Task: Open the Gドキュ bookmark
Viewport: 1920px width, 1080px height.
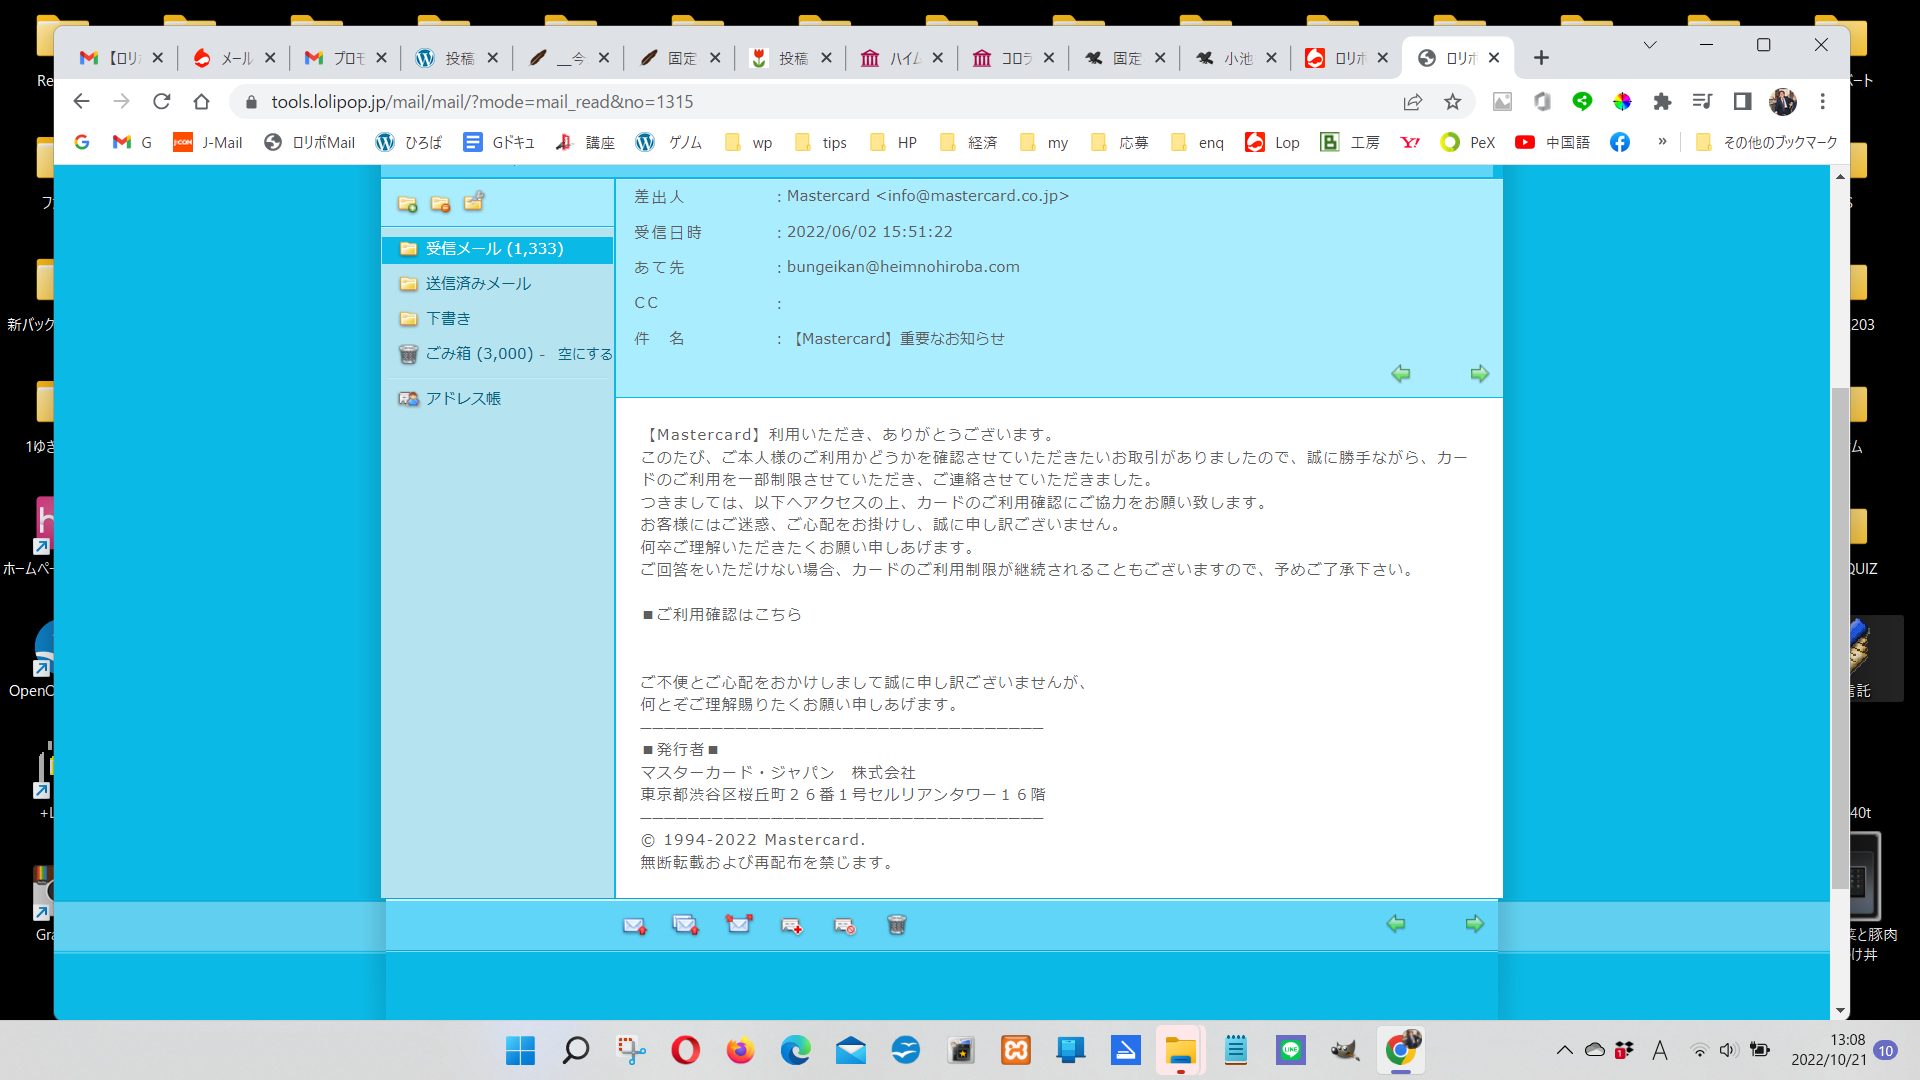Action: [x=499, y=143]
